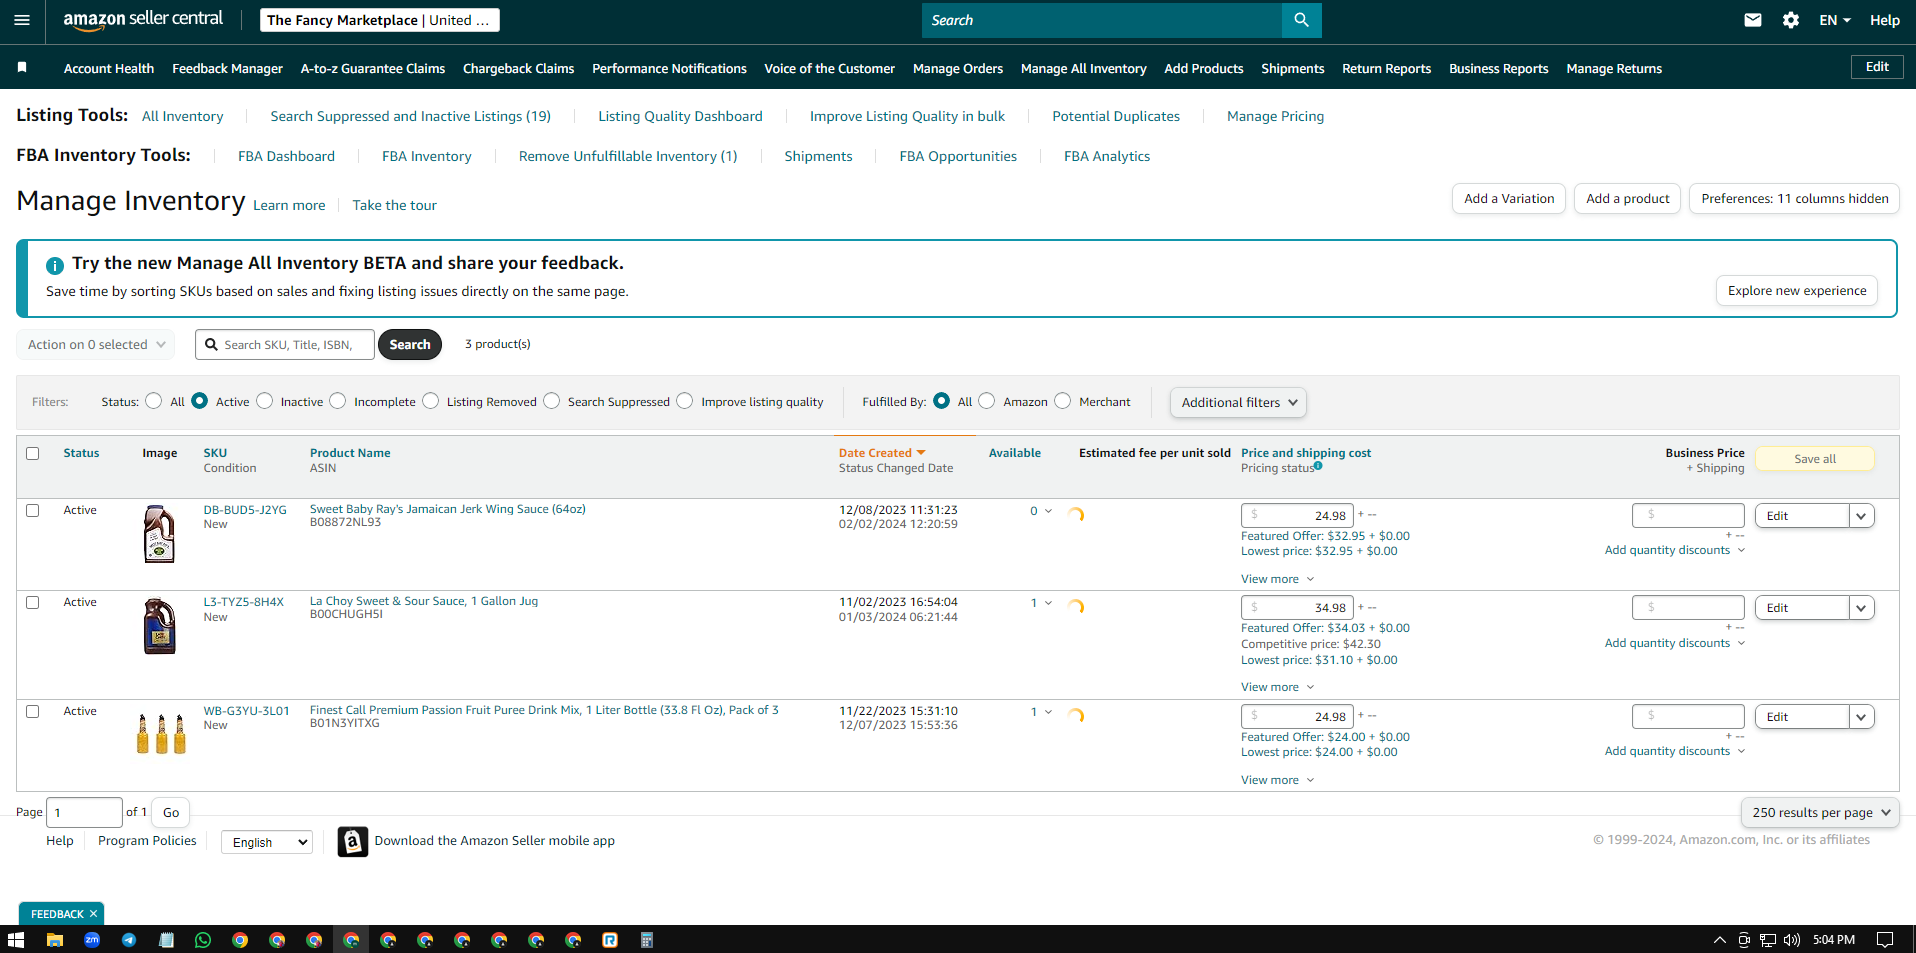
Task: Open the Jamaican Jerk Wing Sauce product image
Action: point(159,534)
